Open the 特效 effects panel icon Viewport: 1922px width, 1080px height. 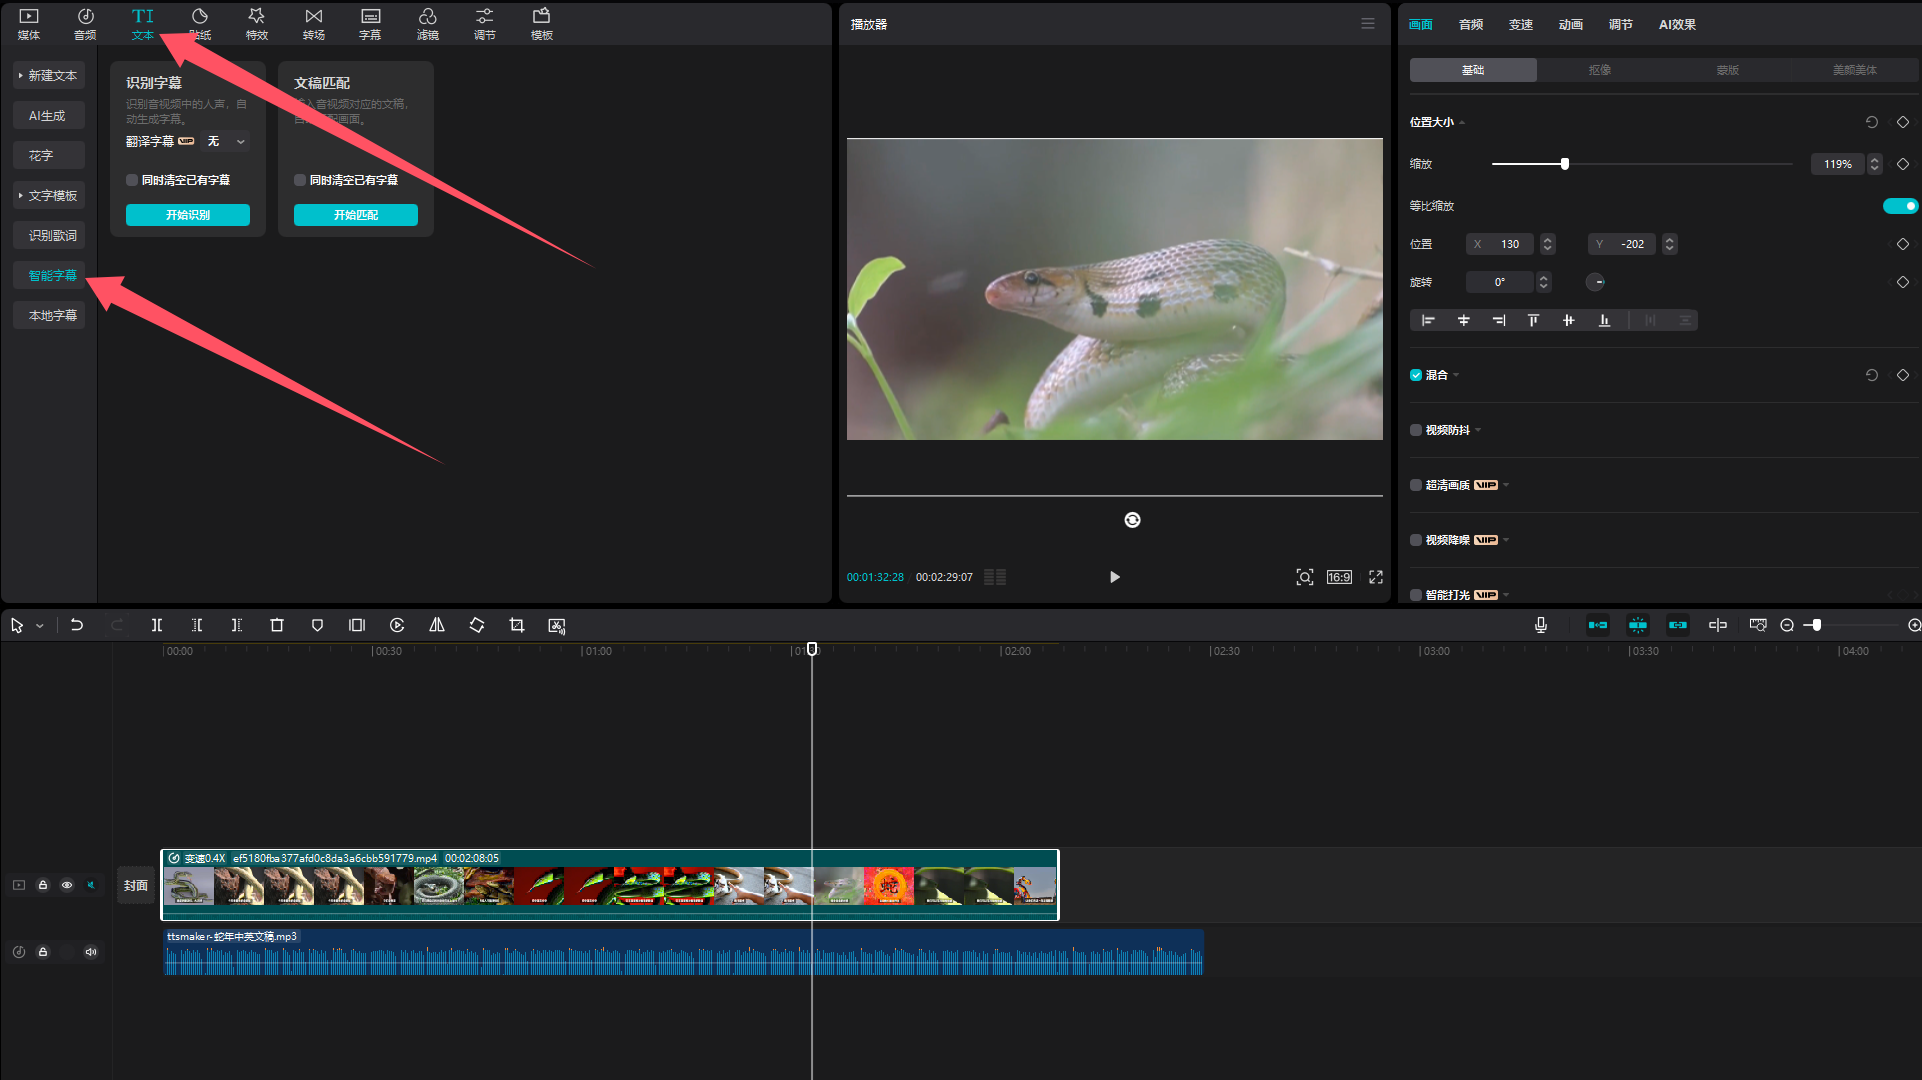click(x=257, y=24)
